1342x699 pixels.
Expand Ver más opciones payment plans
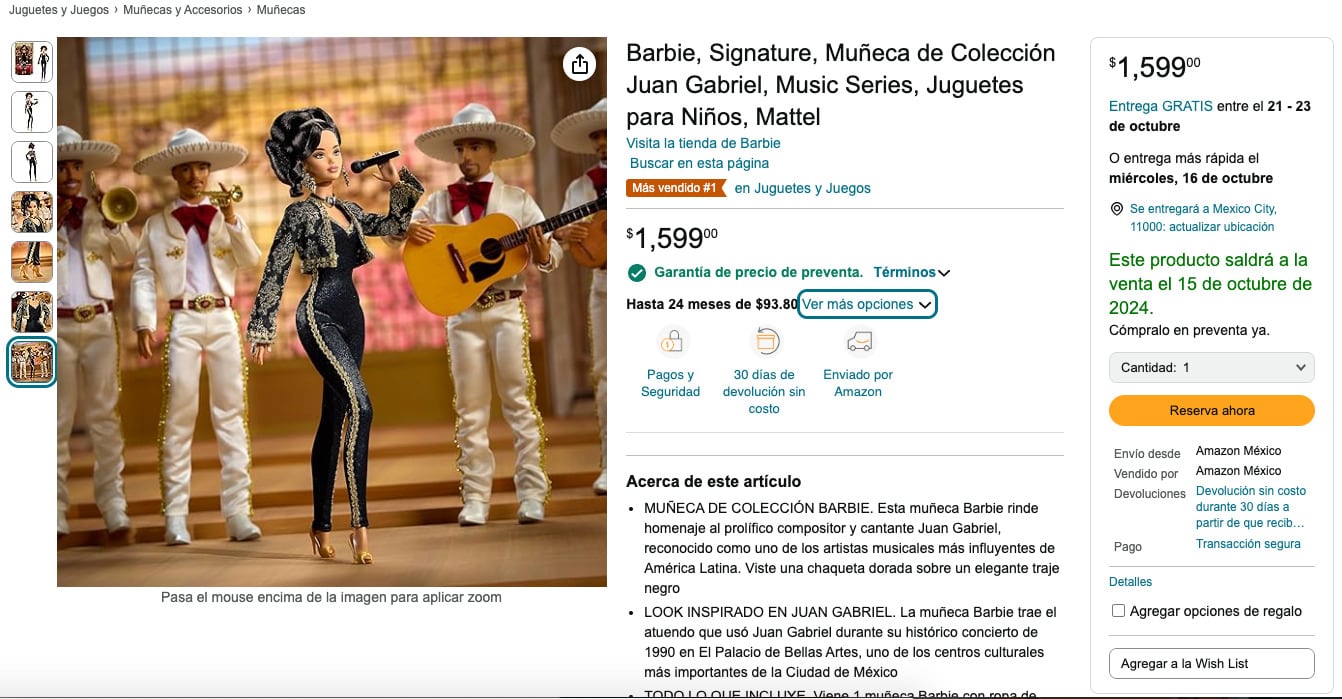point(867,304)
